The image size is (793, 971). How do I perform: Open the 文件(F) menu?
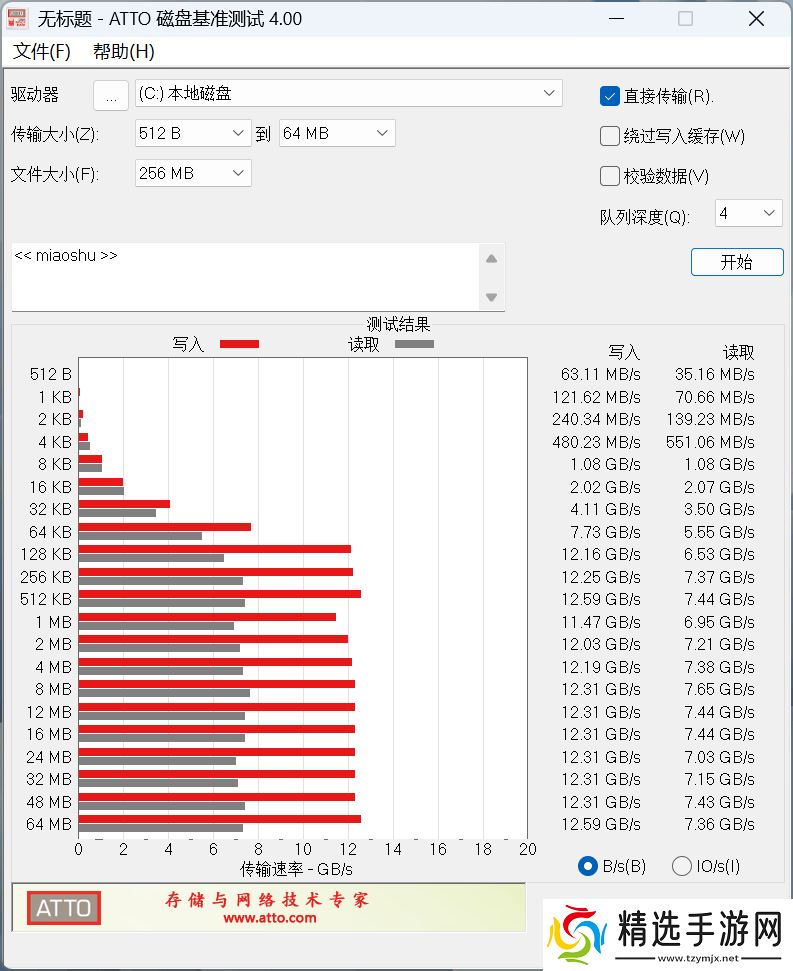pos(42,52)
